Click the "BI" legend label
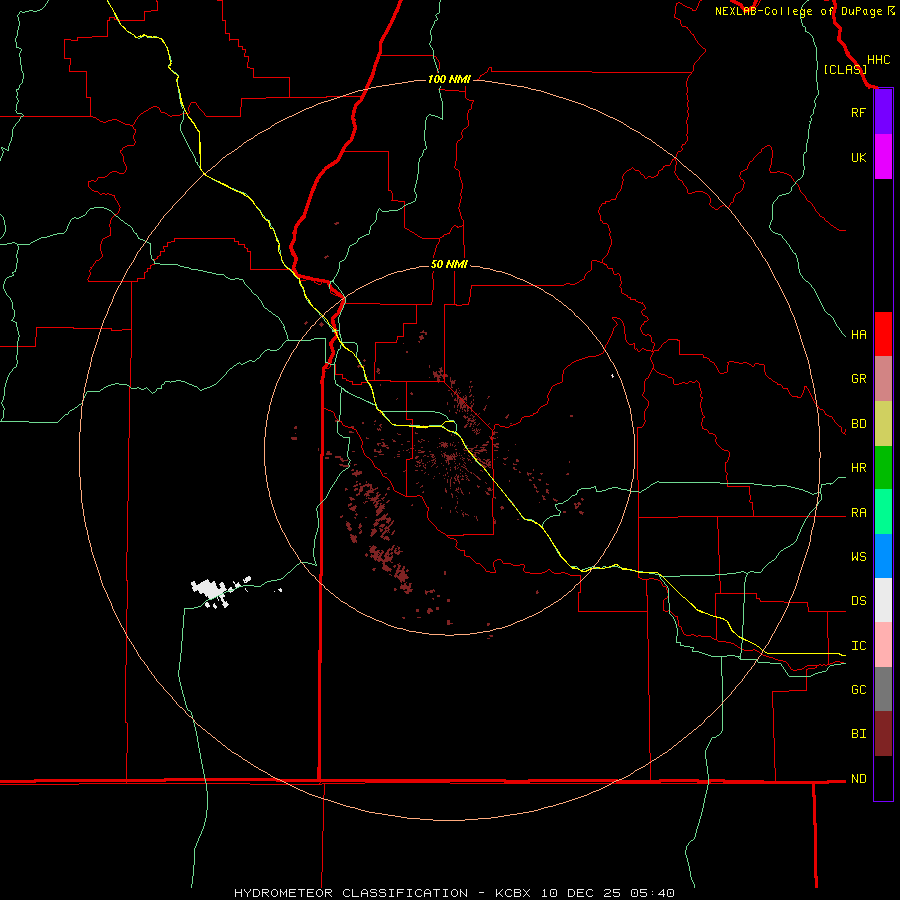This screenshot has height=900, width=900. click(x=858, y=734)
